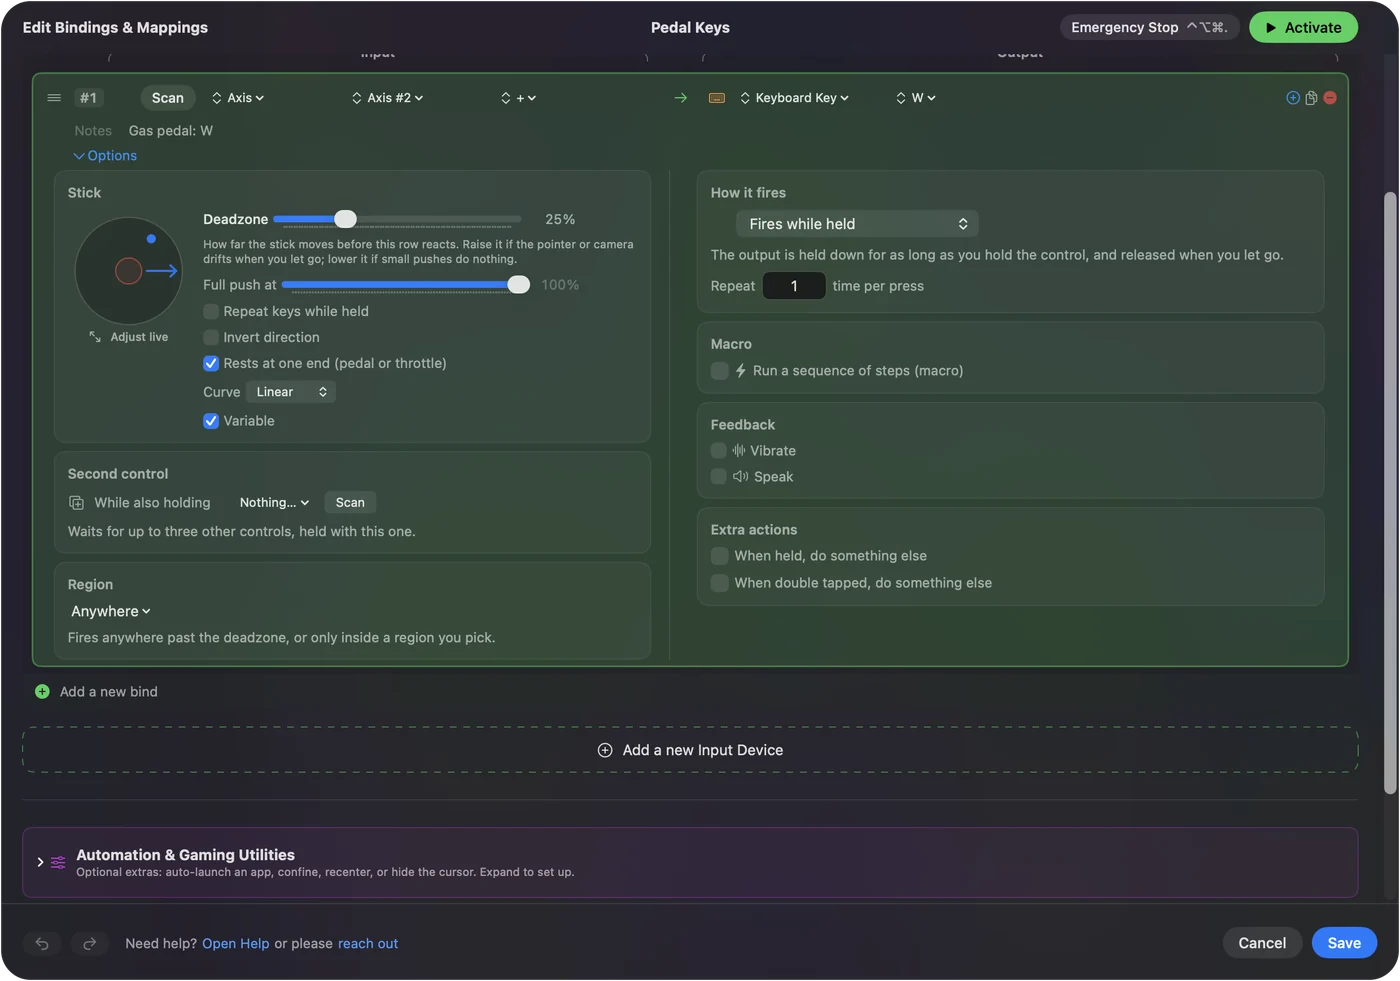This screenshot has width=1400, height=981.
Task: Click the Activate button
Action: coord(1303,27)
